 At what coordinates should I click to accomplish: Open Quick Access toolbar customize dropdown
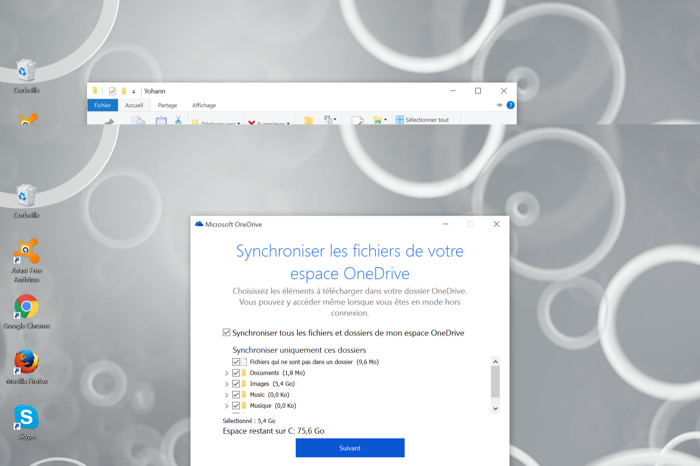134,91
